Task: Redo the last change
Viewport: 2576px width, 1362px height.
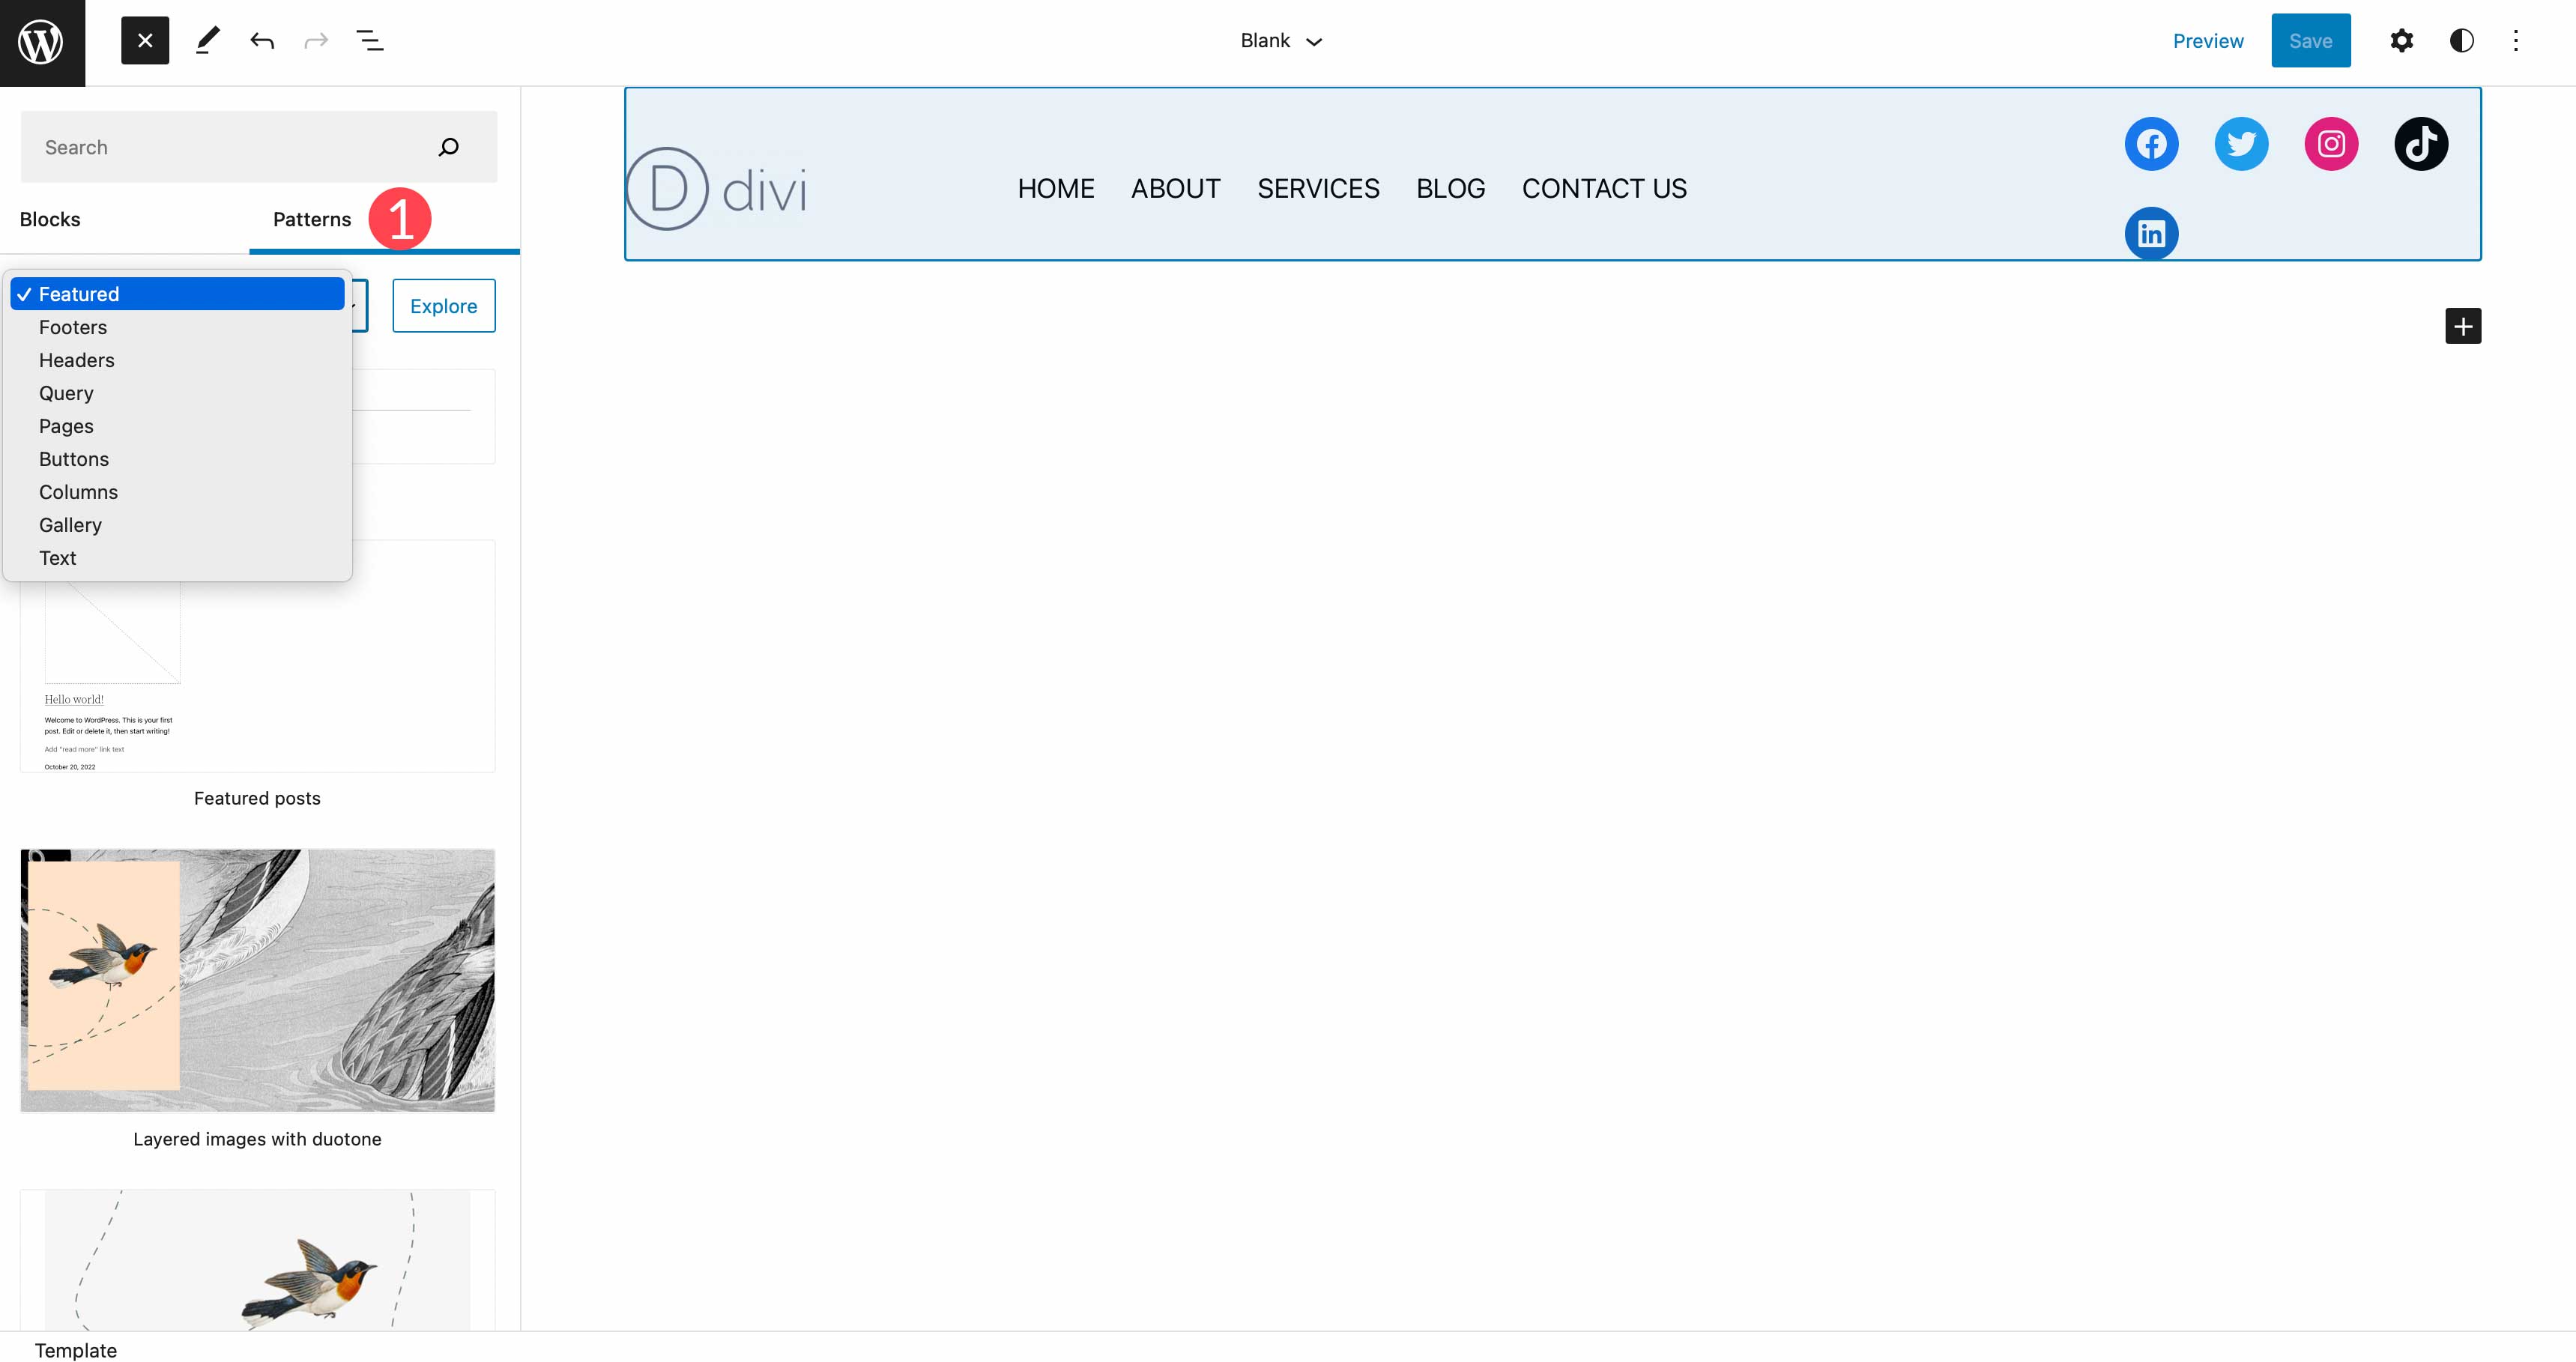Action: 316,41
